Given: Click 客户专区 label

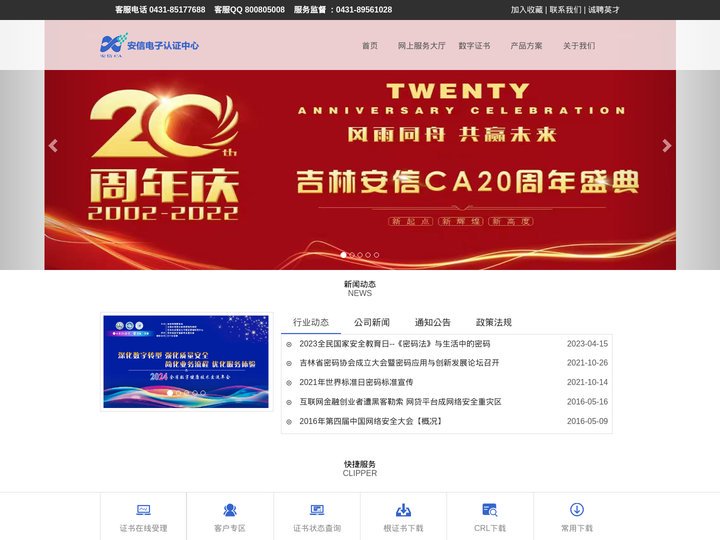Looking at the screenshot, I should click(230, 528).
